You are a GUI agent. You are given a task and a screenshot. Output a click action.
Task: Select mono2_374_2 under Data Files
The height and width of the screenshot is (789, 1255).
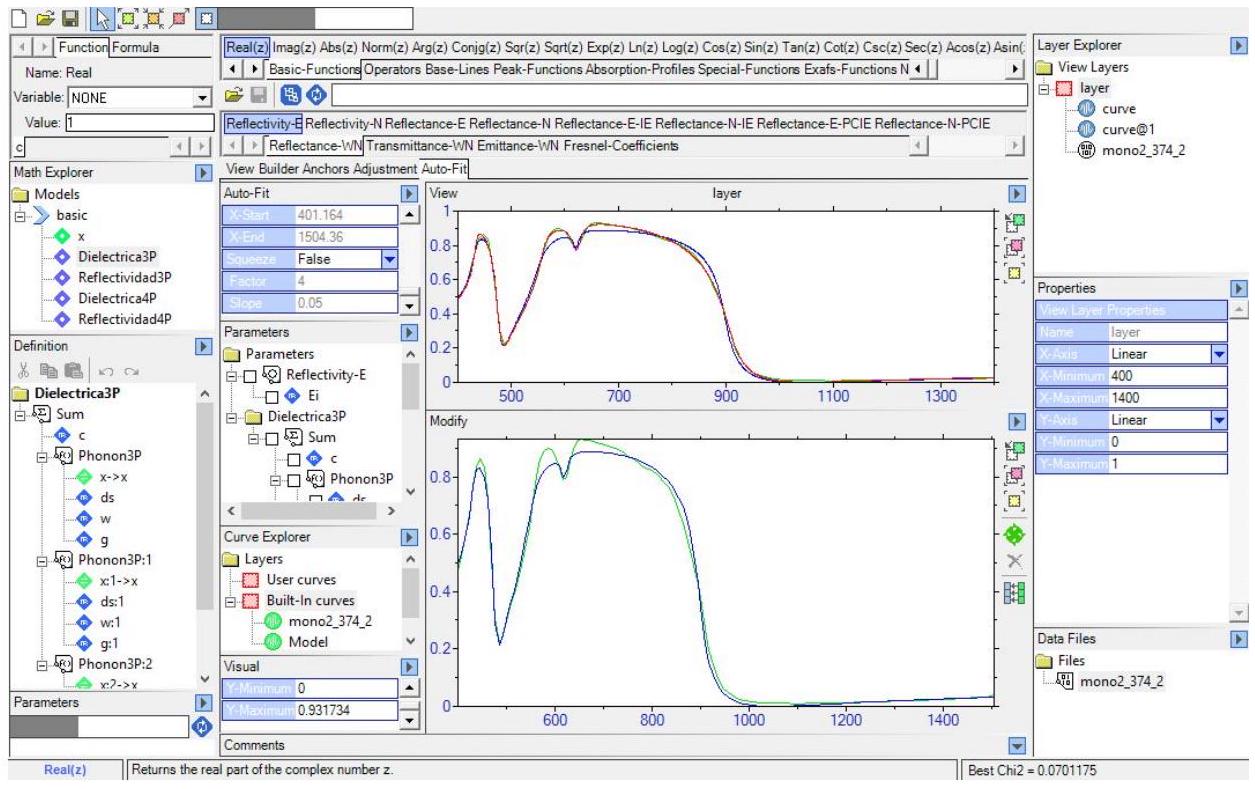point(1119,682)
